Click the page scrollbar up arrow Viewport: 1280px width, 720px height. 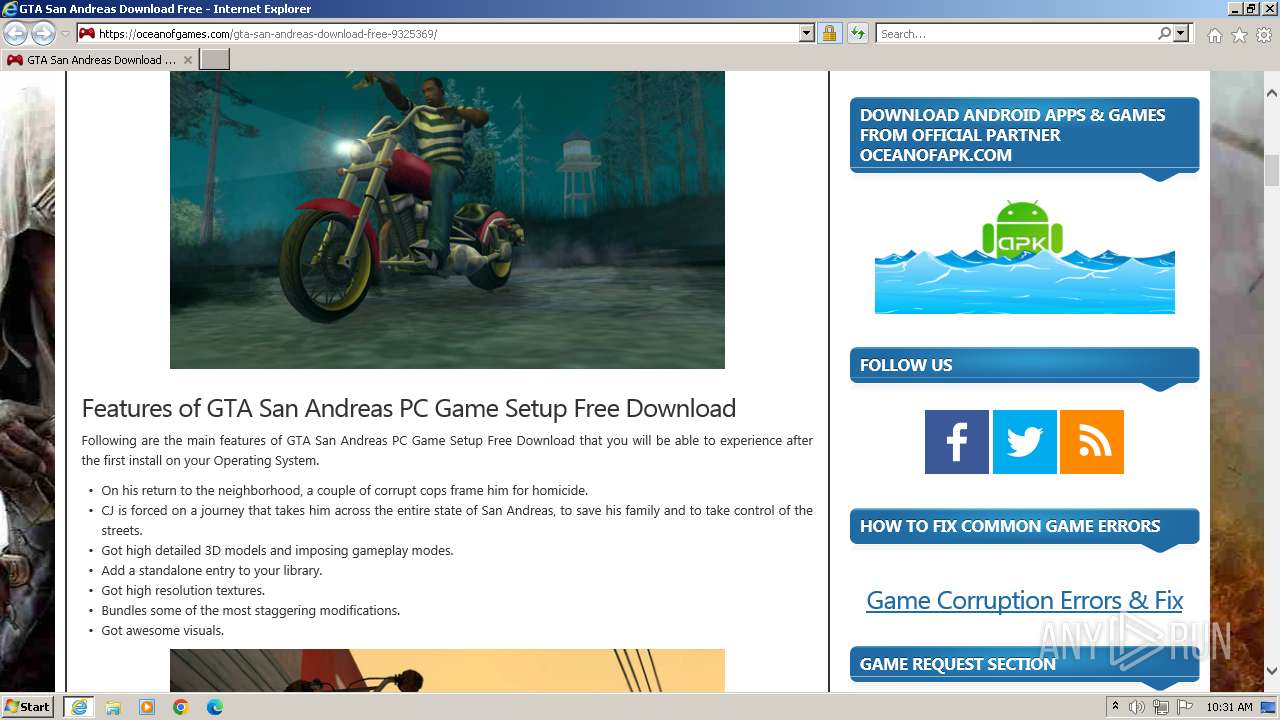(1272, 92)
